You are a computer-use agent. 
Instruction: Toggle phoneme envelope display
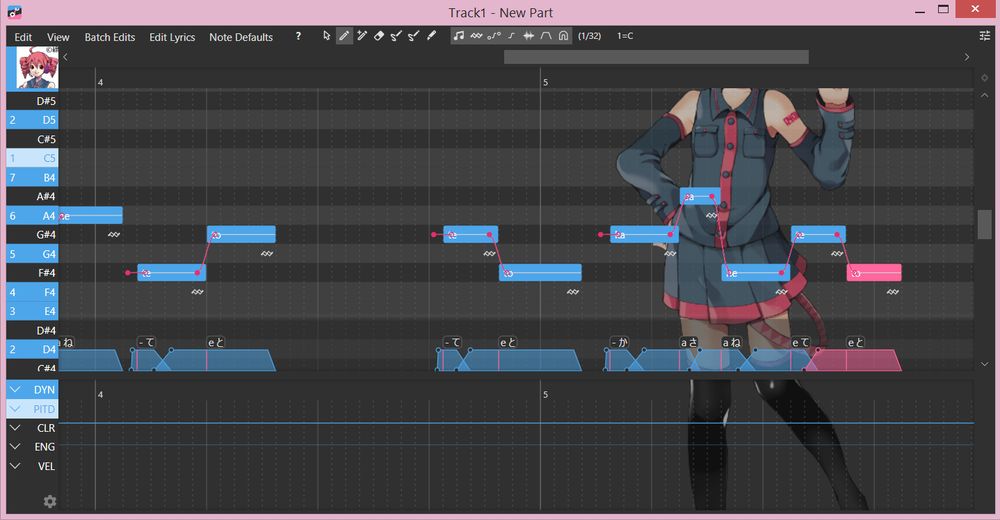[x=546, y=36]
